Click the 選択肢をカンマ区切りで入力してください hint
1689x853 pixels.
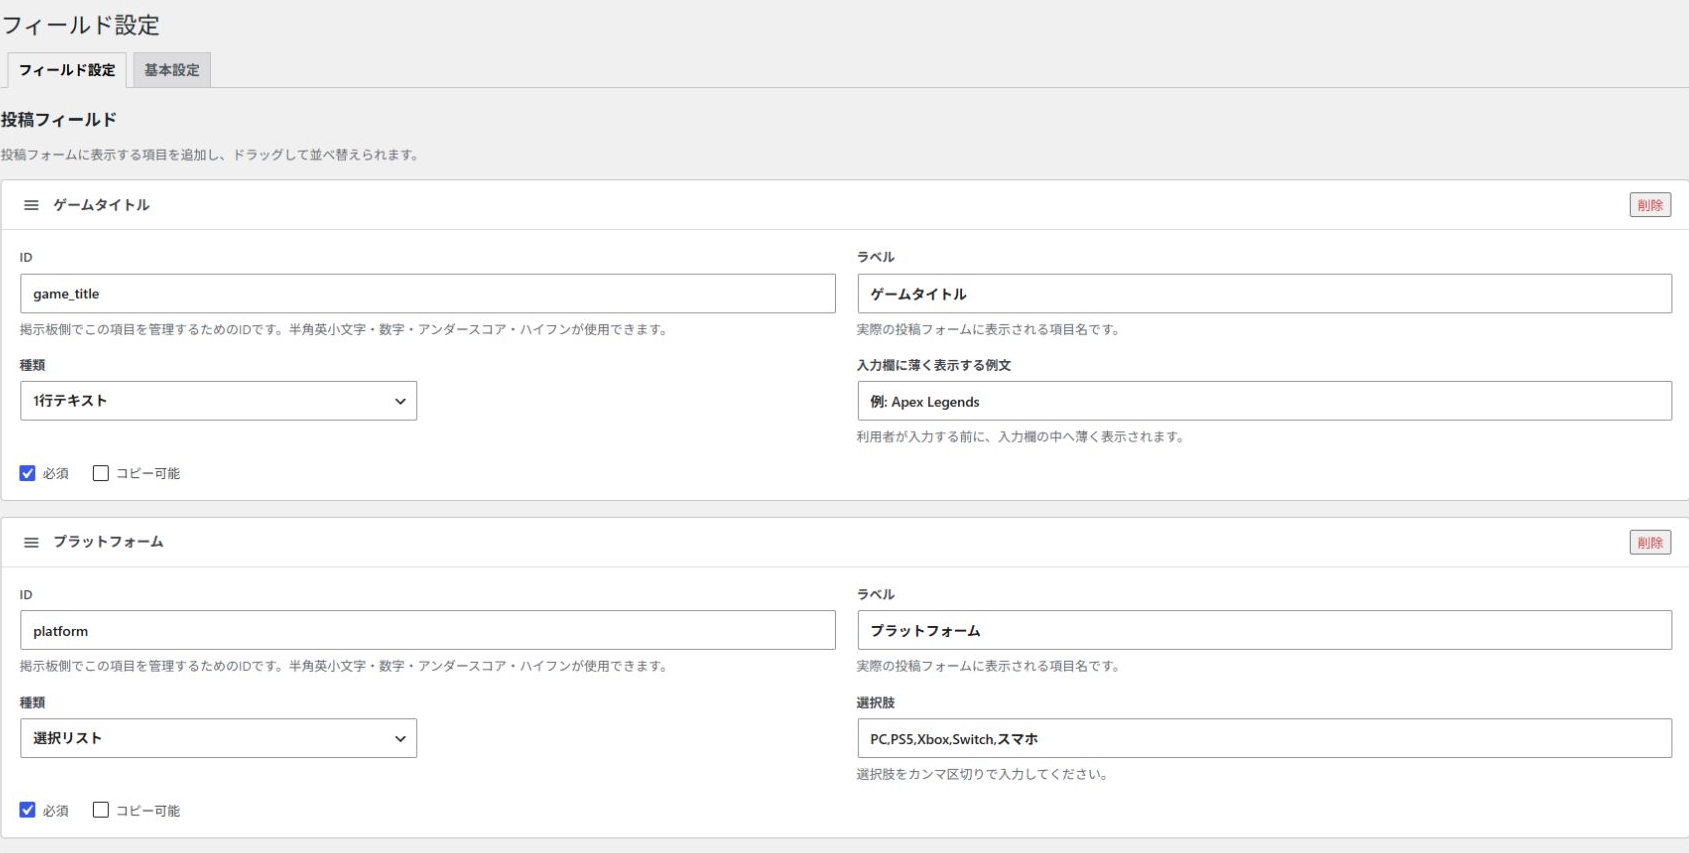click(982, 774)
